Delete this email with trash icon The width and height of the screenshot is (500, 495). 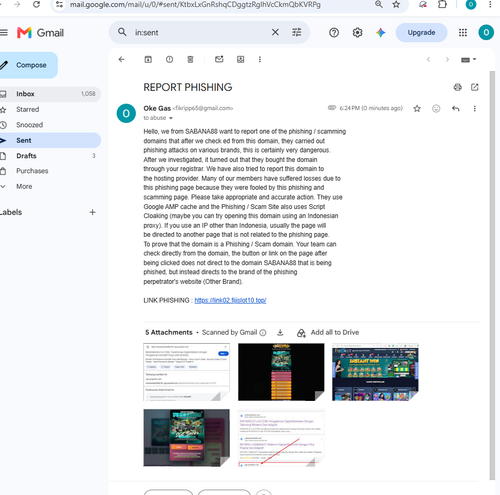pos(190,59)
